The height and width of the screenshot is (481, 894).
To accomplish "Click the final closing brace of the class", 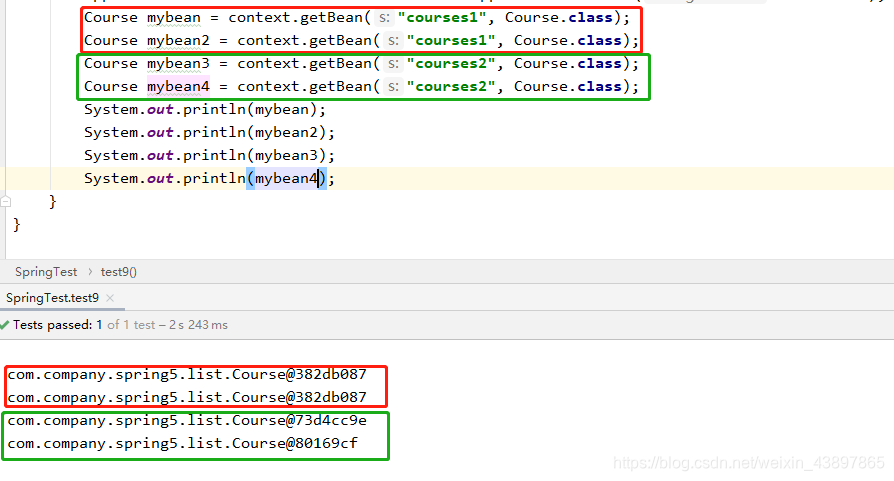I will coord(17,225).
